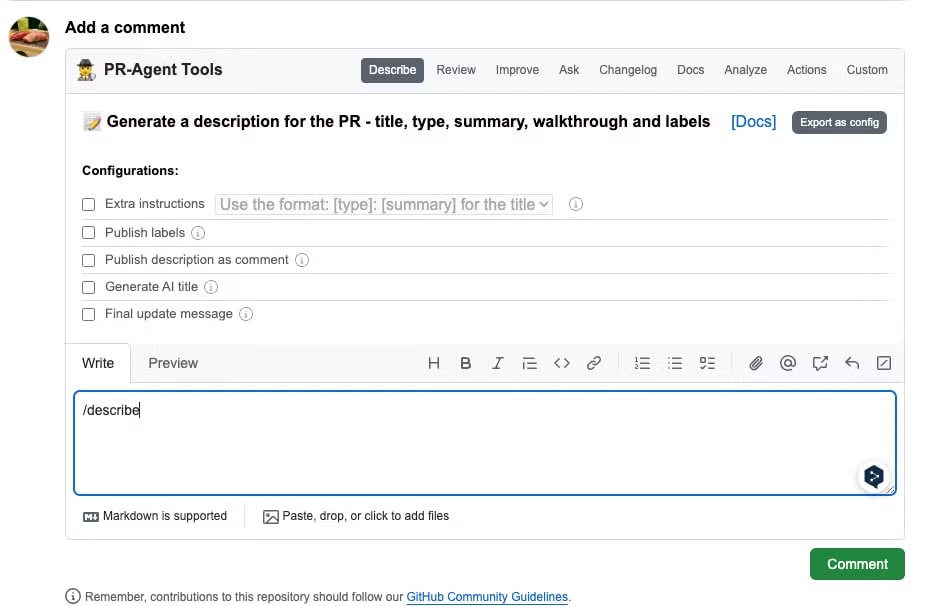
Task: Insert code with the angle brackets icon
Action: [562, 363]
